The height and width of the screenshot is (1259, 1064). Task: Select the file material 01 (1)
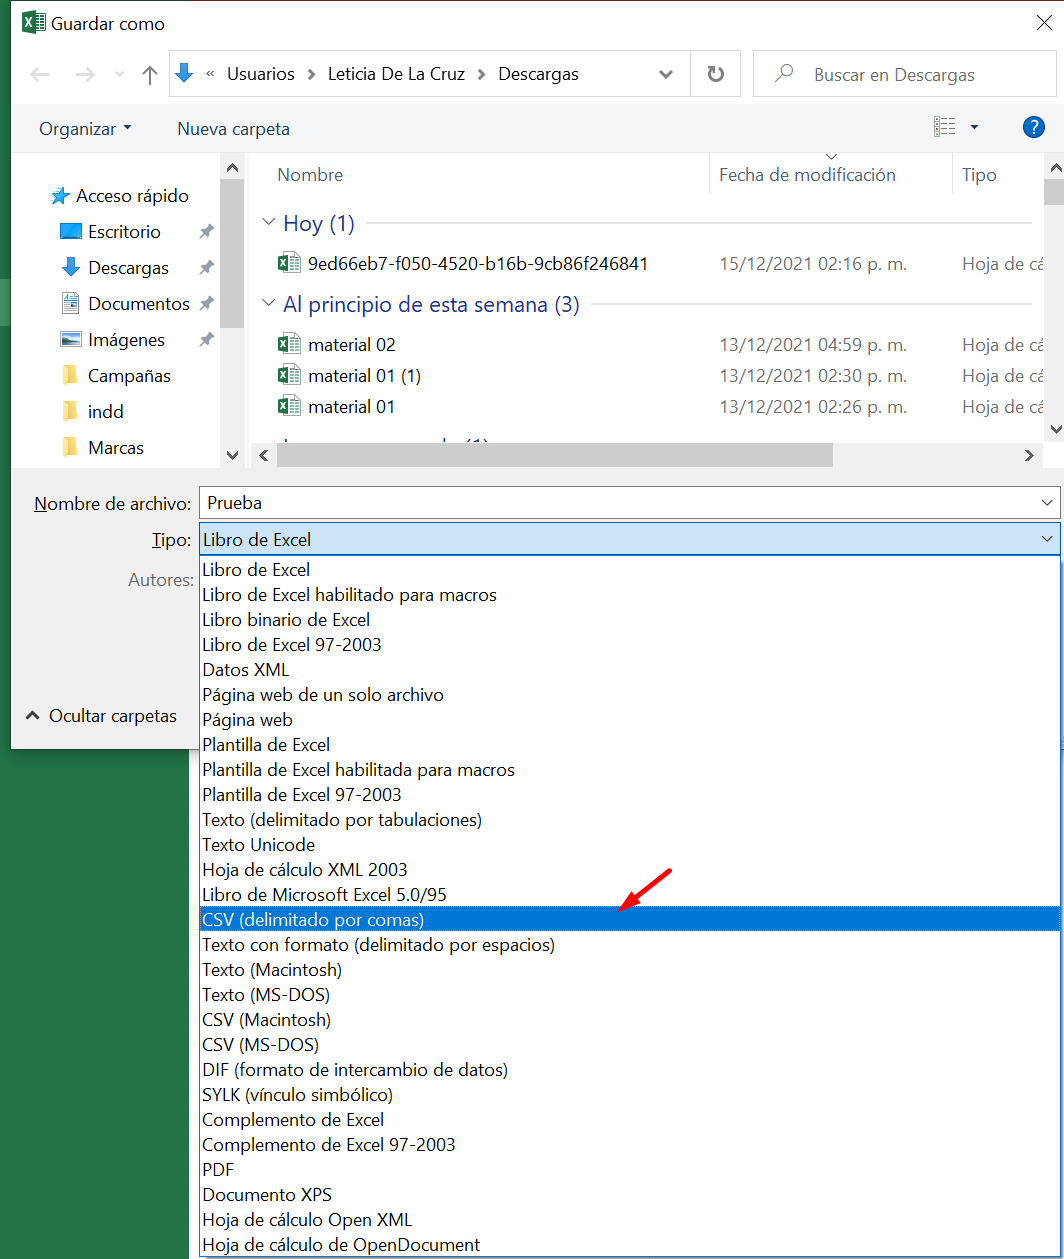click(x=364, y=376)
